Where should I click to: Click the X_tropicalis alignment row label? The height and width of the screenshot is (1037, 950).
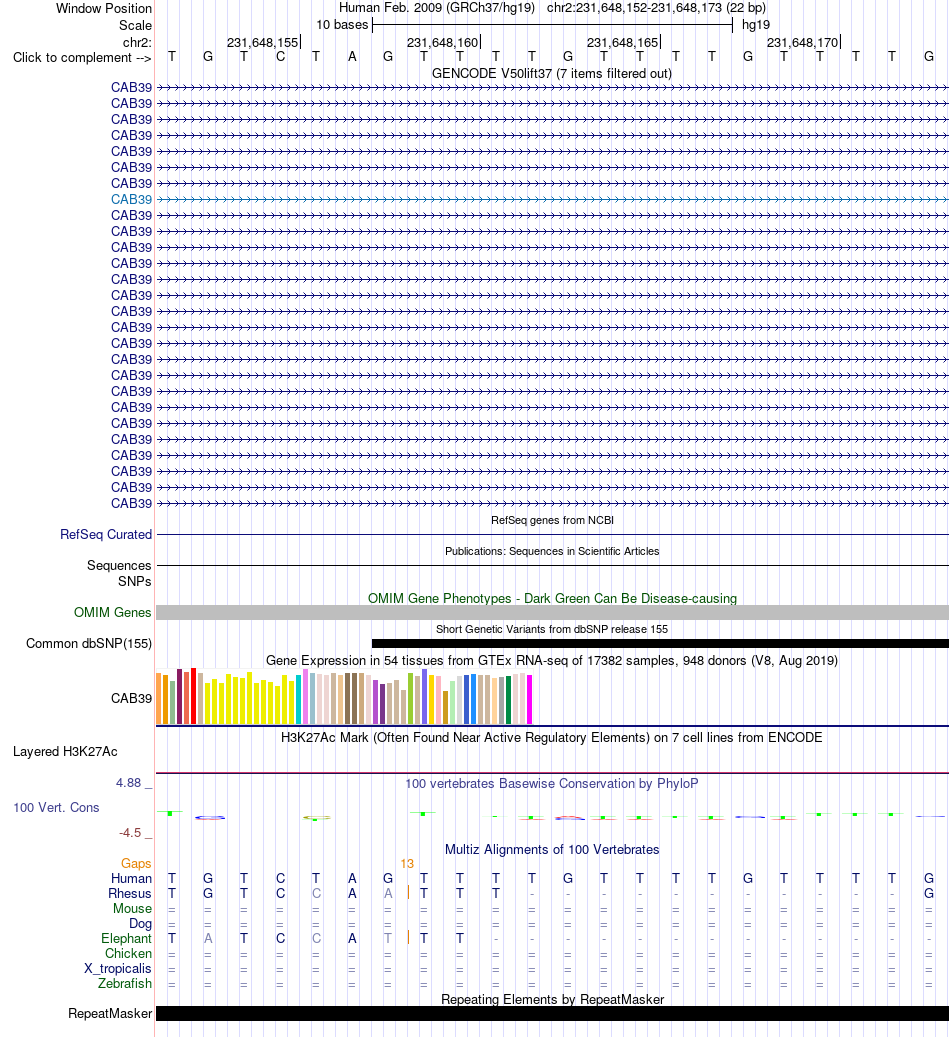[x=118, y=969]
